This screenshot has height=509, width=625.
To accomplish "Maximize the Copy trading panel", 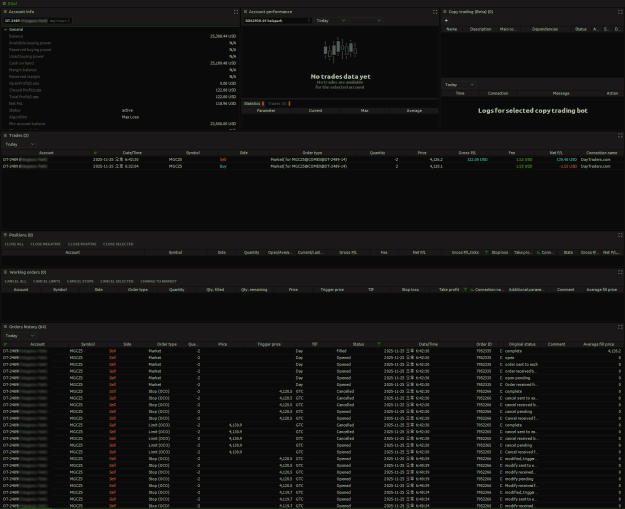I will [x=620, y=12].
